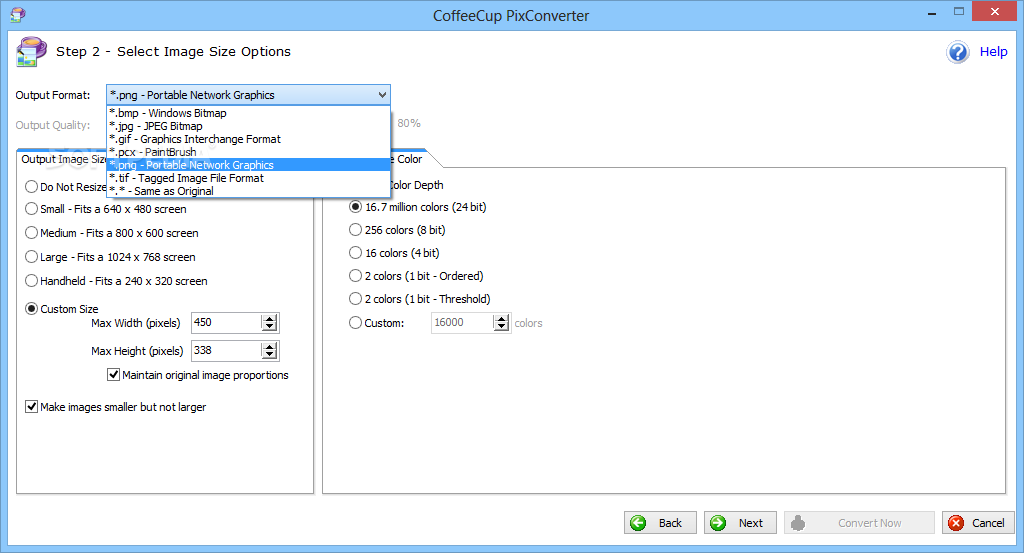Choose *.* - Same as Original option
This screenshot has width=1024, height=553.
point(248,191)
